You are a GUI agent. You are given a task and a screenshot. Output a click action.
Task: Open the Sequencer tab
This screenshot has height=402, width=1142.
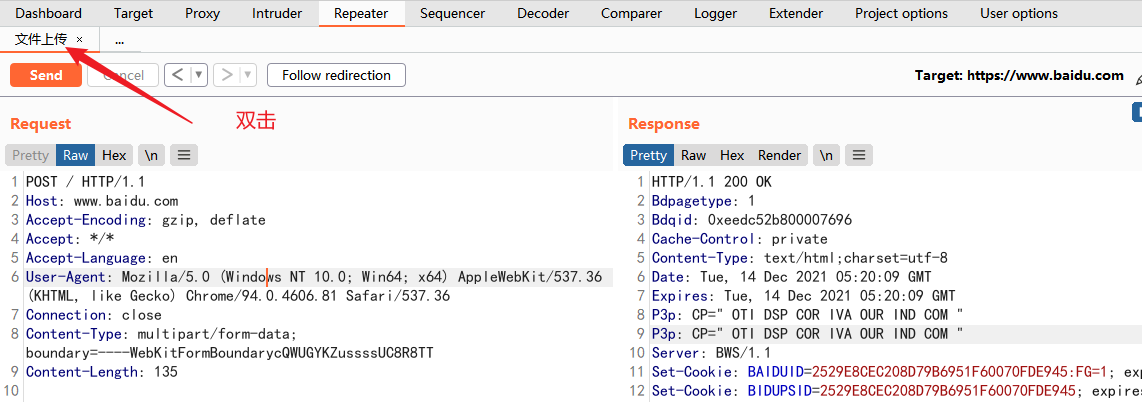coord(453,13)
